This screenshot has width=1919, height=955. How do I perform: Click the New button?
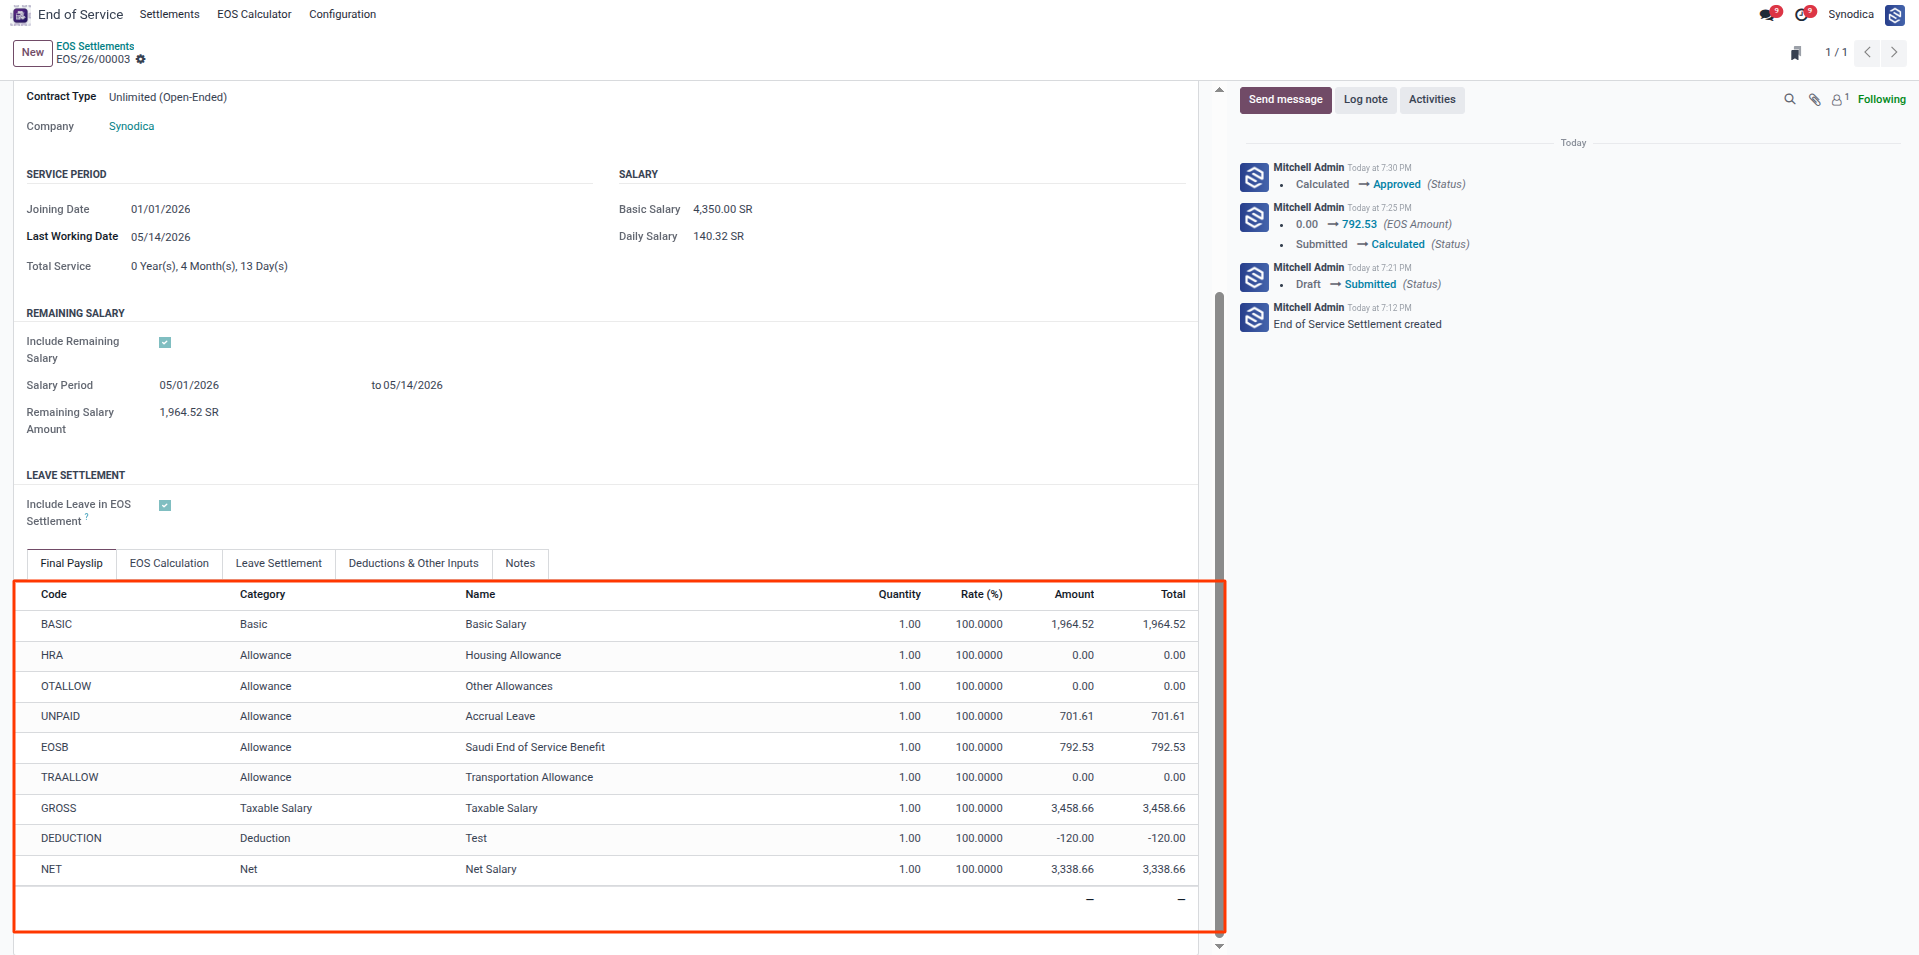33,53
